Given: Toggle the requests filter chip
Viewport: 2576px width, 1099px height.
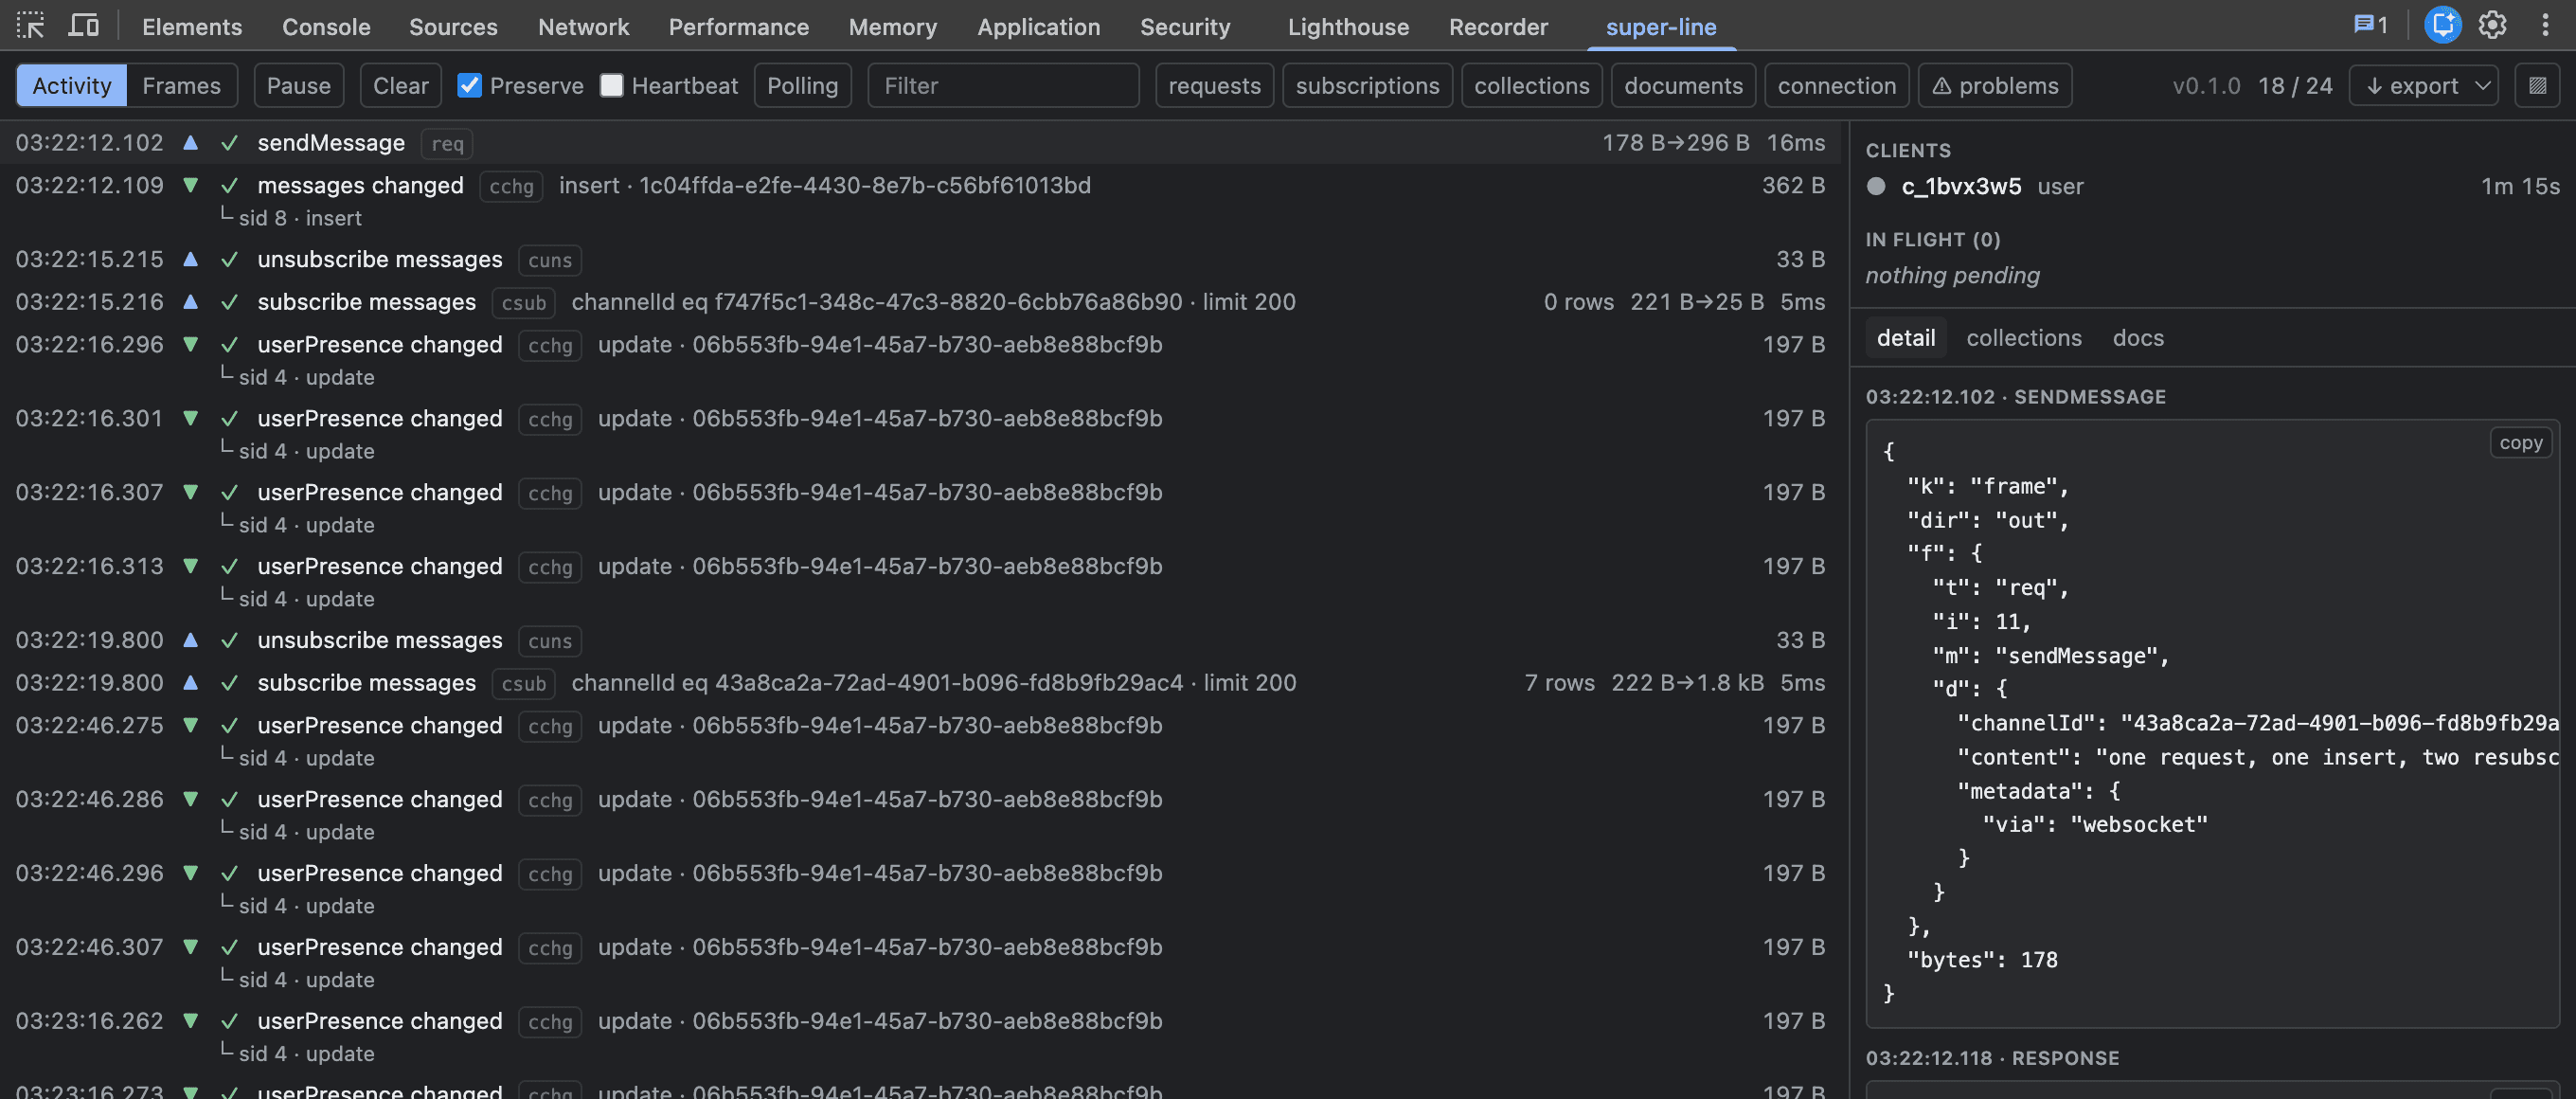Looking at the screenshot, I should [1214, 86].
